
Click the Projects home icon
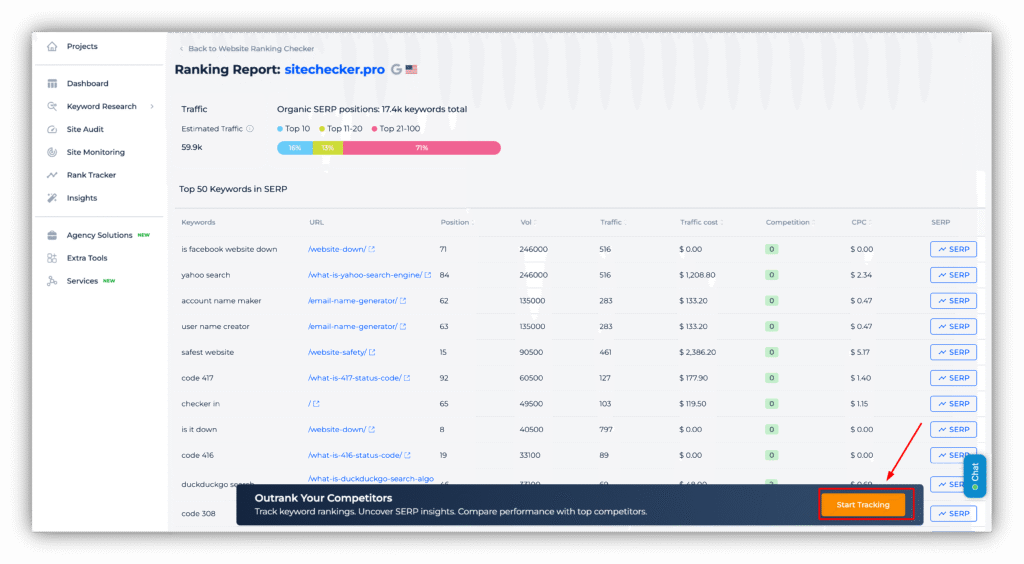tap(52, 46)
